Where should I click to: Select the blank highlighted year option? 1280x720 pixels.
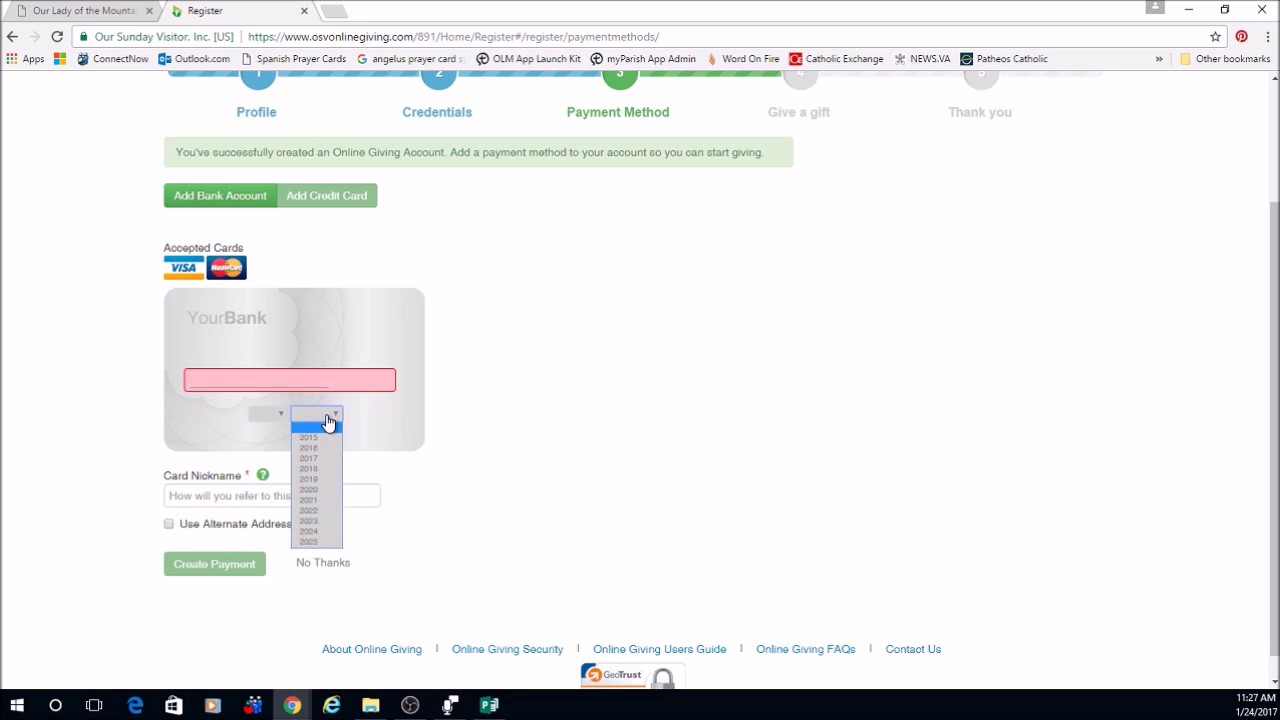coord(316,427)
